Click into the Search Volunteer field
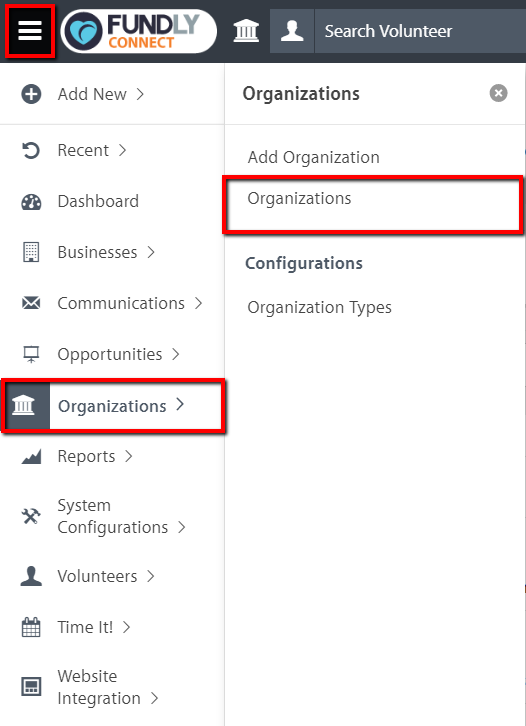The height and width of the screenshot is (726, 526). 420,31
